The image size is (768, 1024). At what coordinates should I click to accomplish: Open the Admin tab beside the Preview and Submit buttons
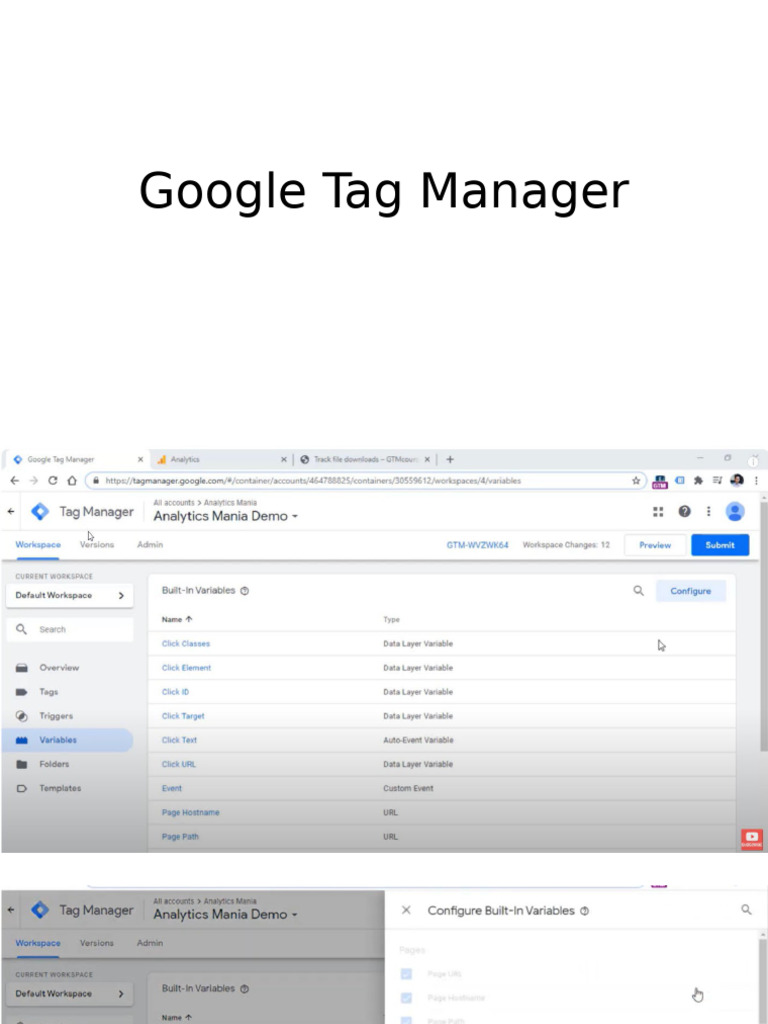[150, 544]
